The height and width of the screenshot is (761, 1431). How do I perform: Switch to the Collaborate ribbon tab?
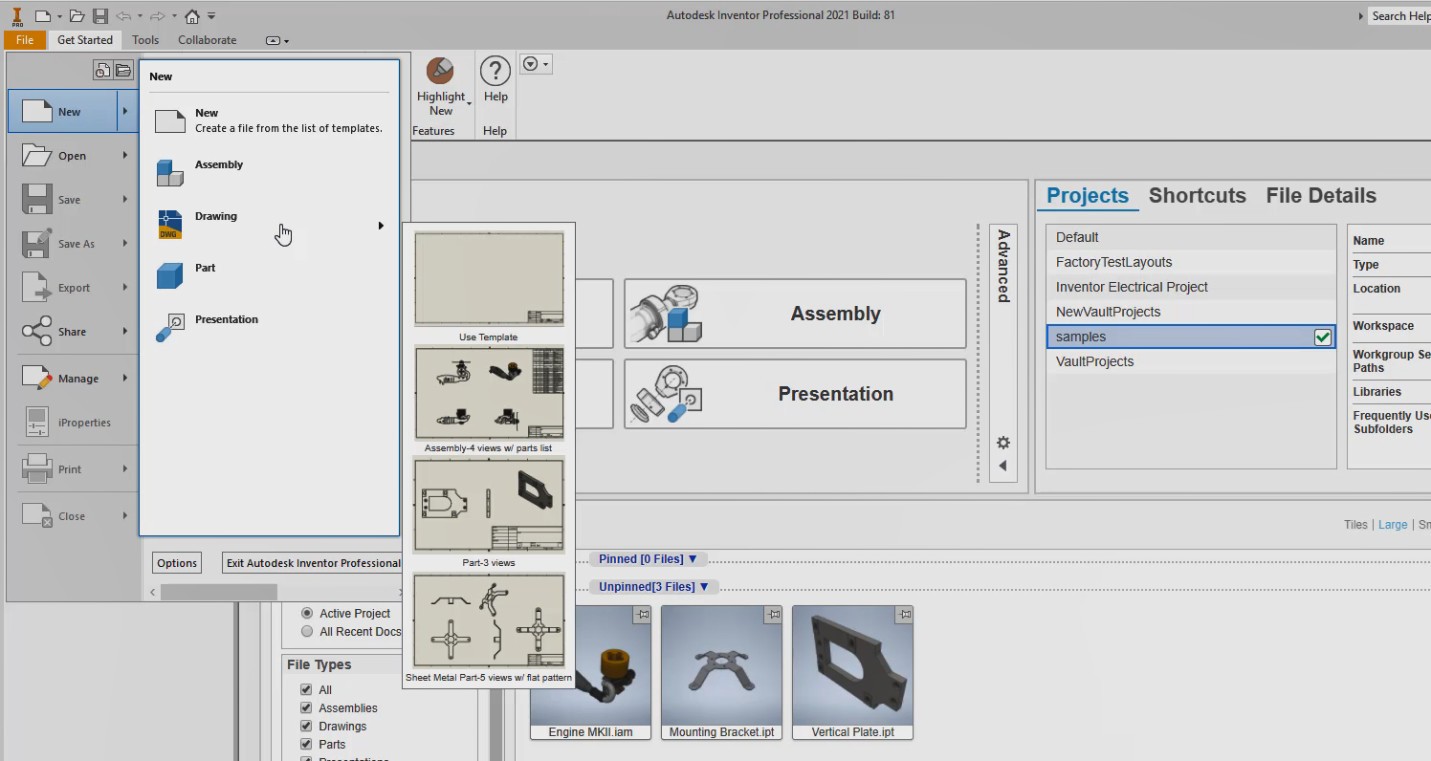[207, 40]
